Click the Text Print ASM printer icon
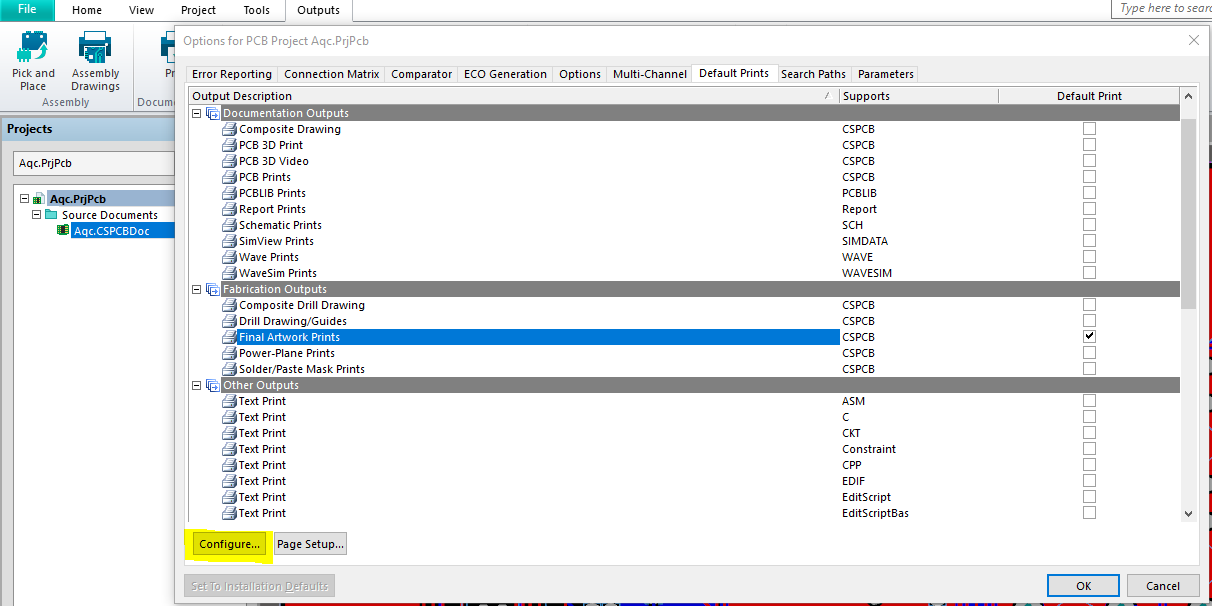 pyautogui.click(x=230, y=401)
